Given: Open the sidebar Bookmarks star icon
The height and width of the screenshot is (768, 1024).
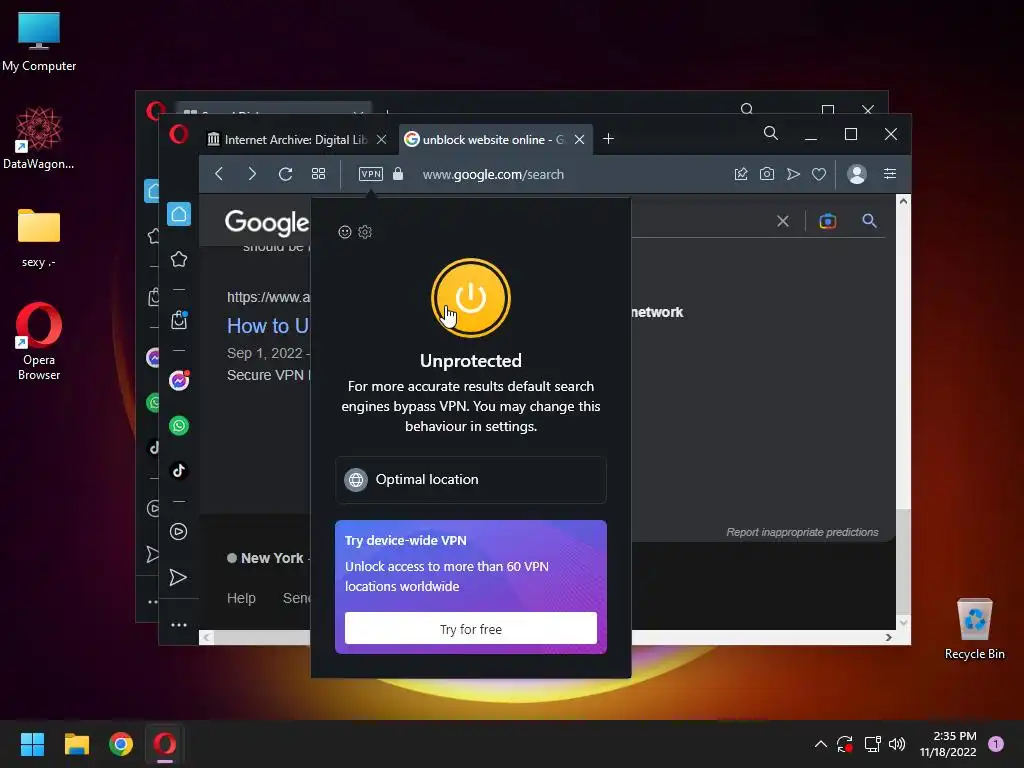Looking at the screenshot, I should [x=179, y=259].
